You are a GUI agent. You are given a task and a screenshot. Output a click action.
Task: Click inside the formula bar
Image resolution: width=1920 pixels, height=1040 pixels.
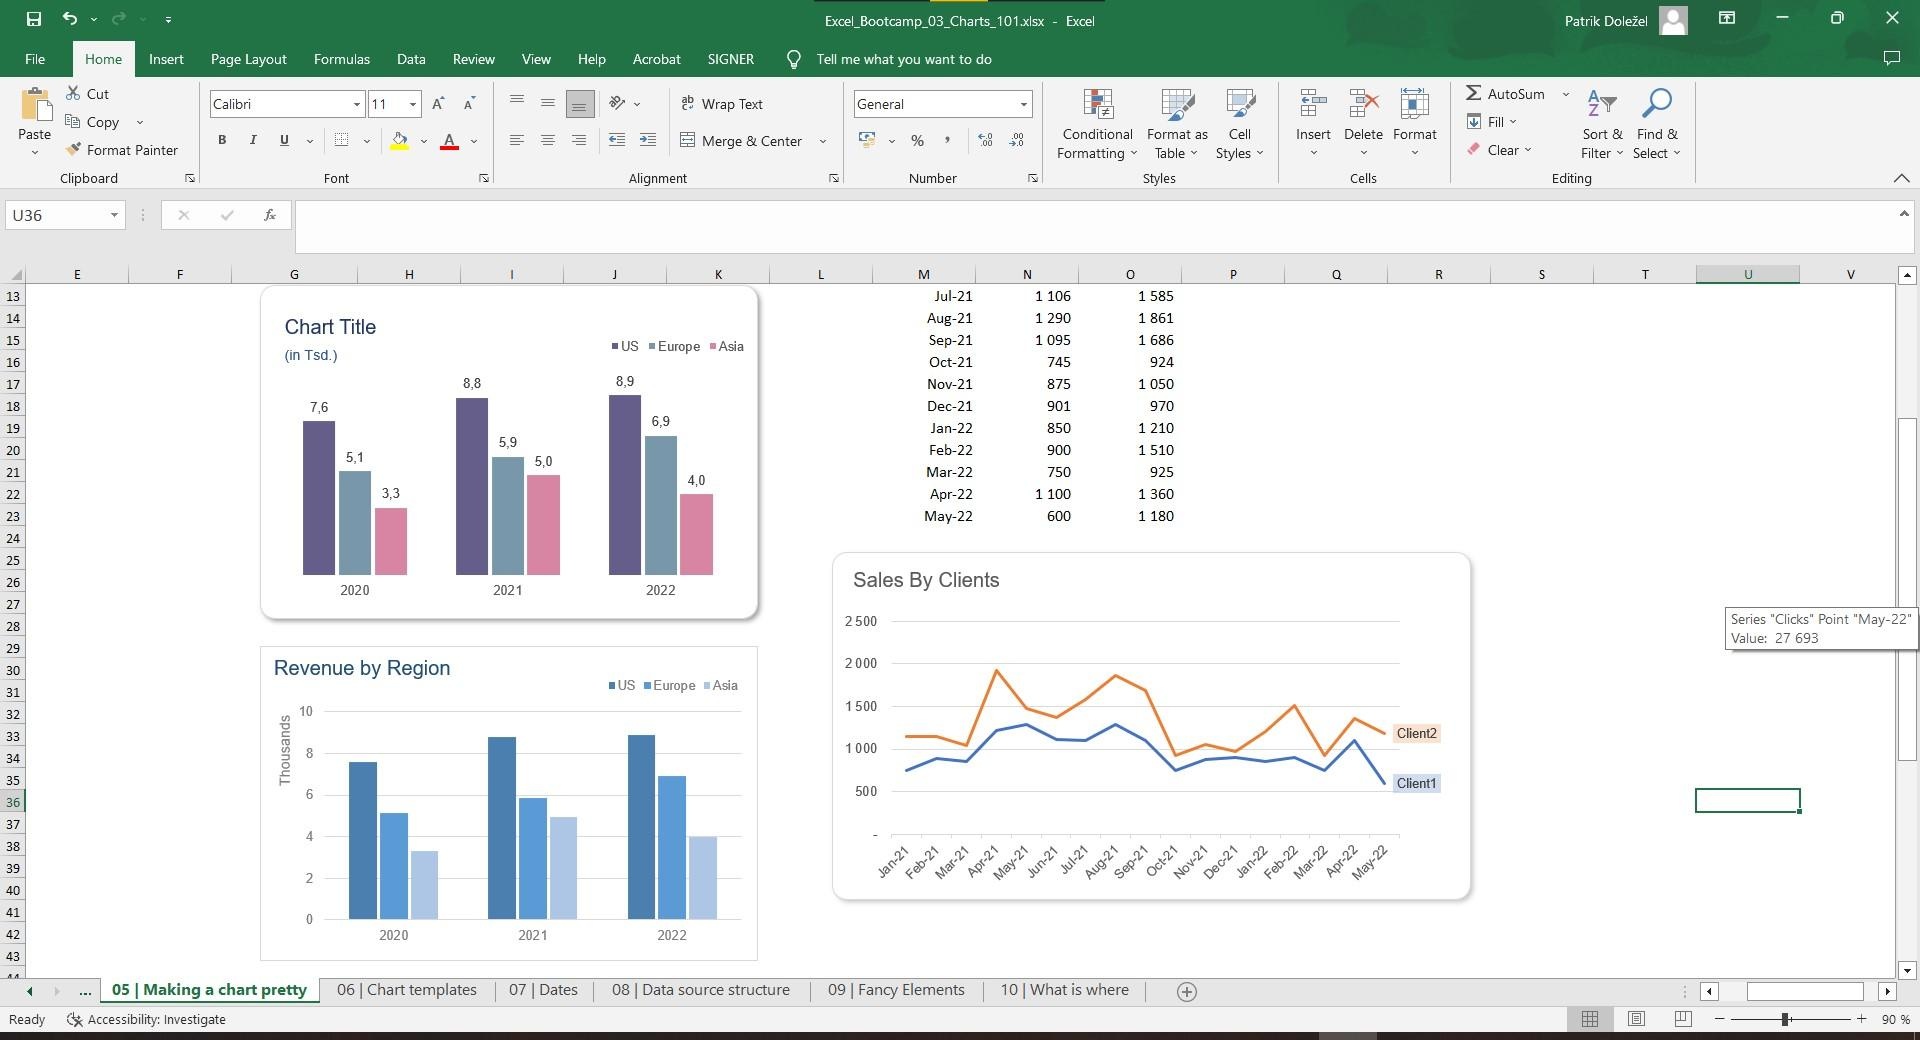[1095, 226]
